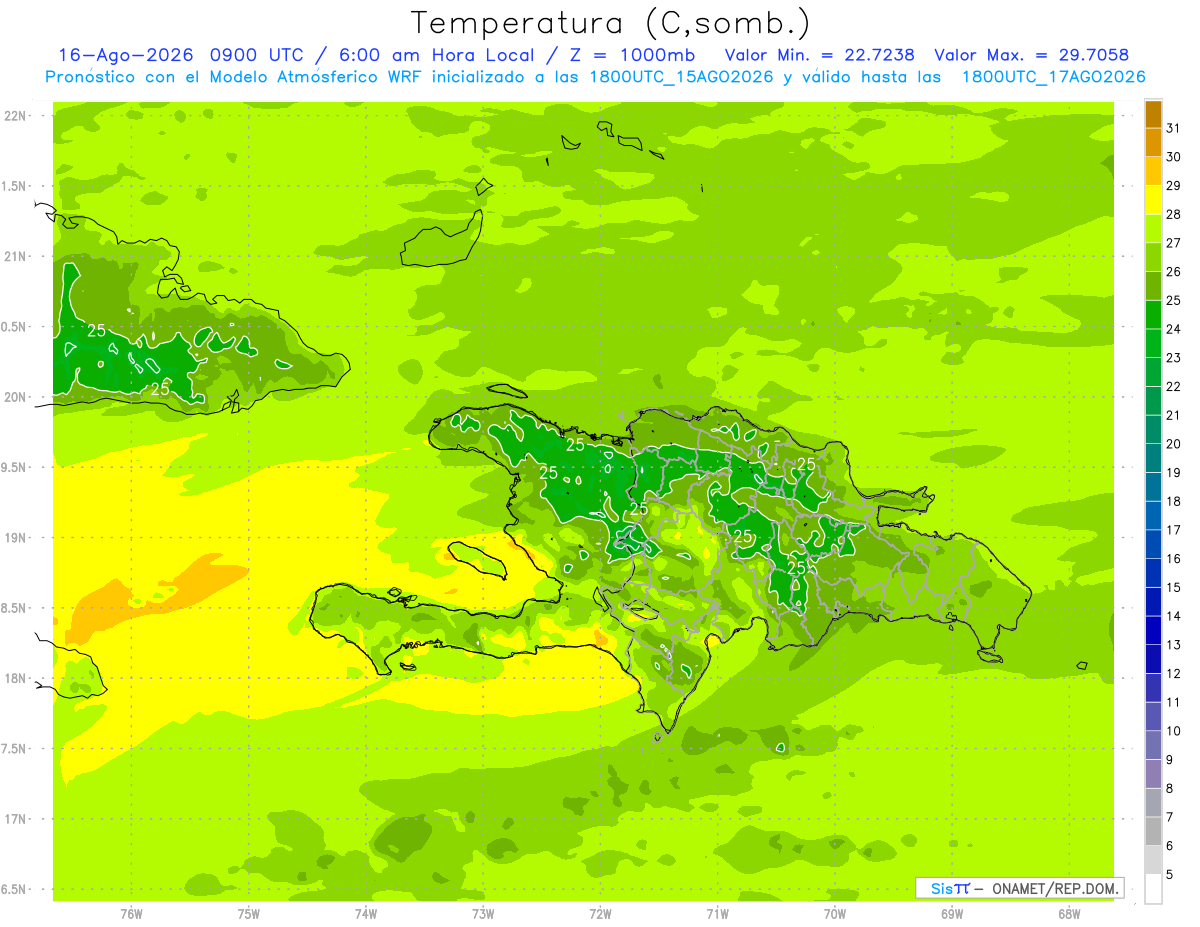Viewport: 1200px width, 927px height.
Task: Click the '68W' longitude label
Action: (x=1069, y=913)
